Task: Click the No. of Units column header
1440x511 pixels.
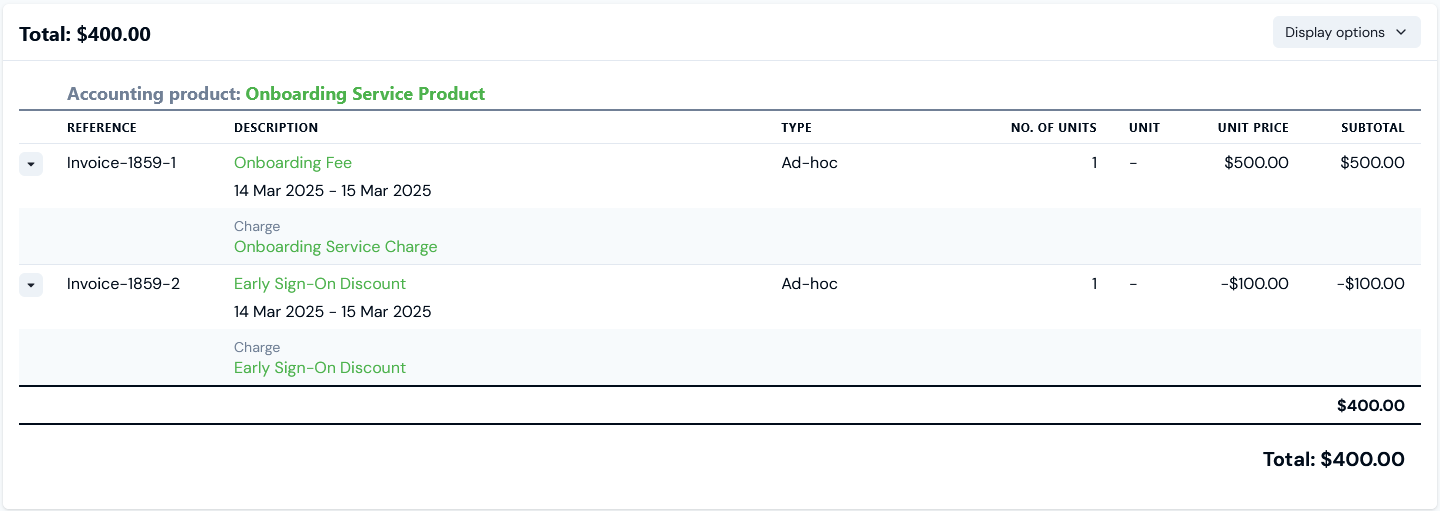Action: point(1053,128)
